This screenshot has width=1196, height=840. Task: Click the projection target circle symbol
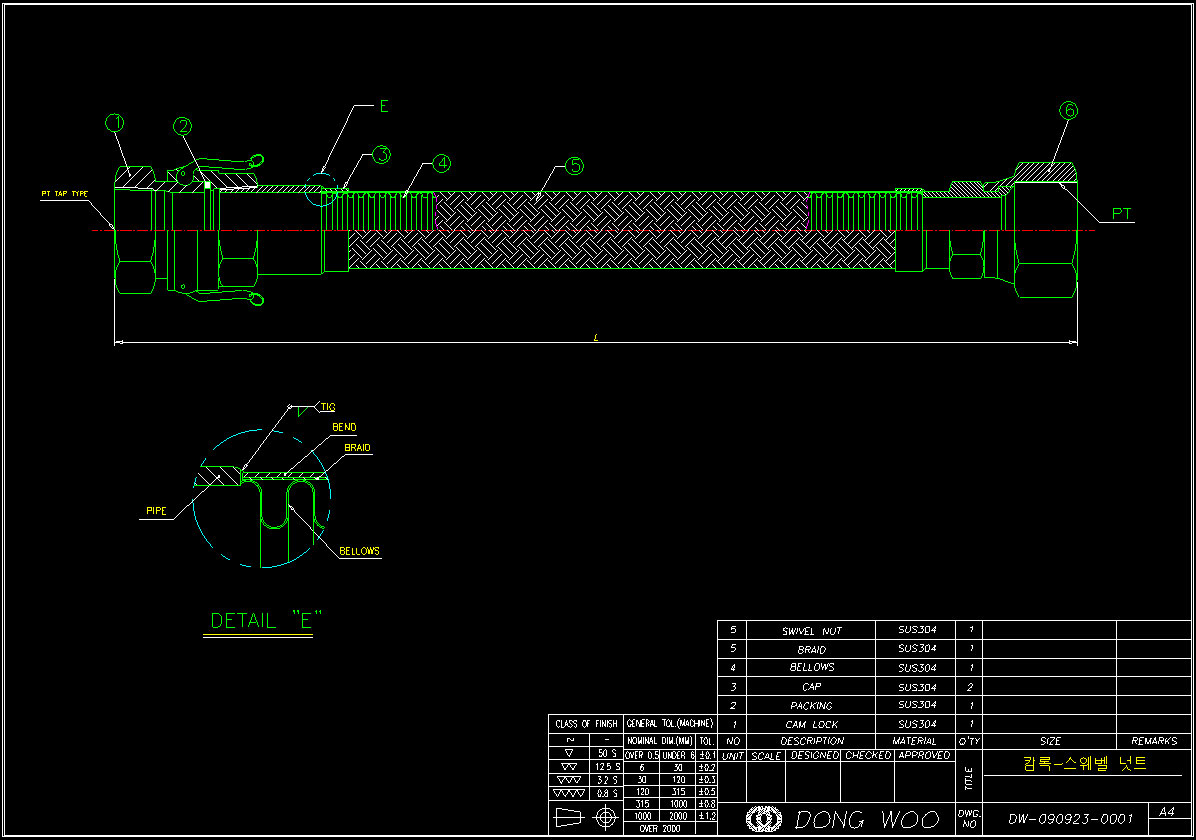606,818
